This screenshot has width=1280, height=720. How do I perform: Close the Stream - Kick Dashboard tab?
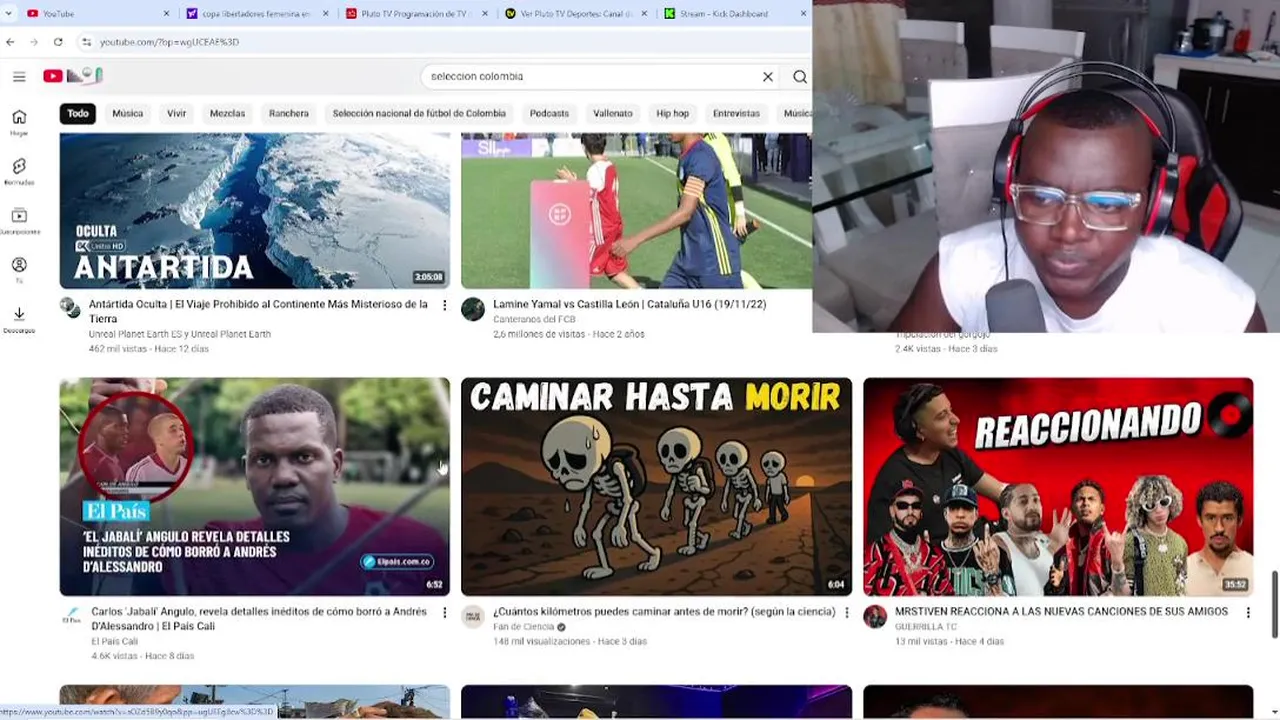click(803, 14)
